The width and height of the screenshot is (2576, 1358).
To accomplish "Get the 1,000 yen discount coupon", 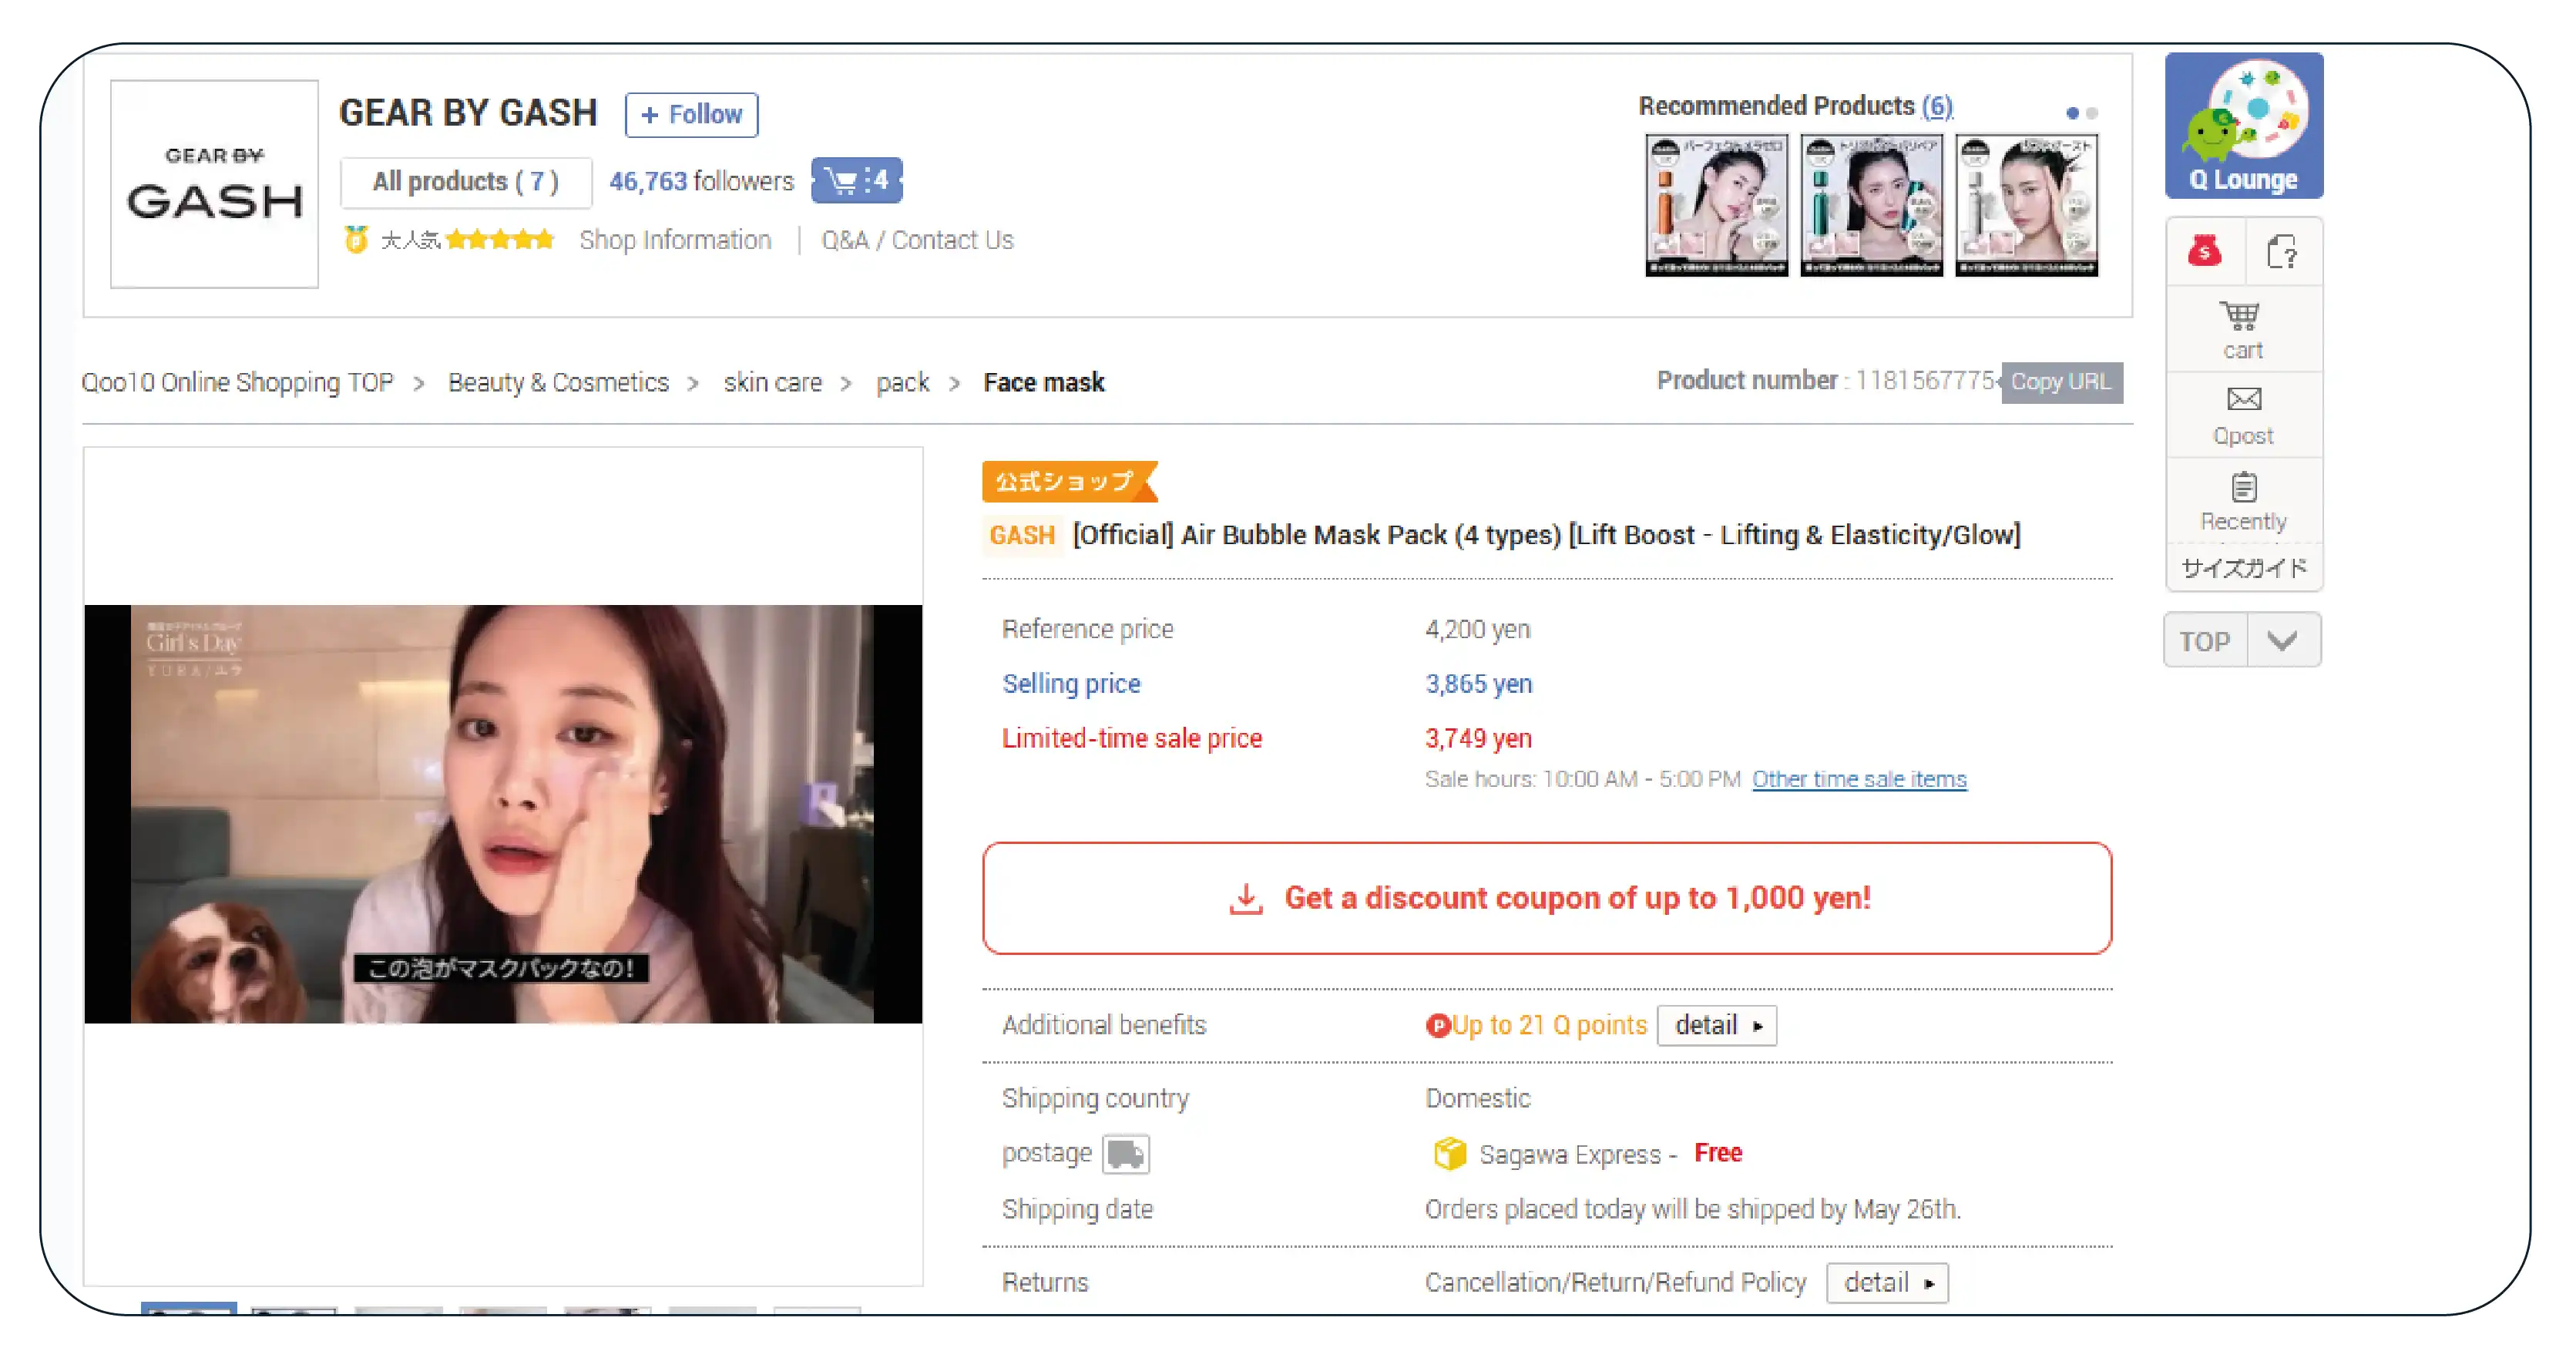I will pos(1547,898).
